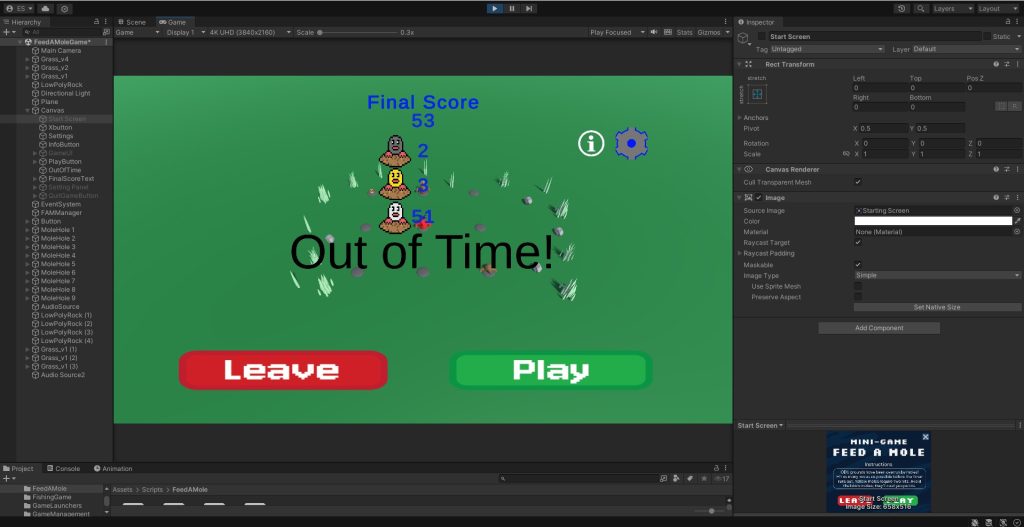Click the Image Color swatch
This screenshot has height=527, width=1024.
933,221
